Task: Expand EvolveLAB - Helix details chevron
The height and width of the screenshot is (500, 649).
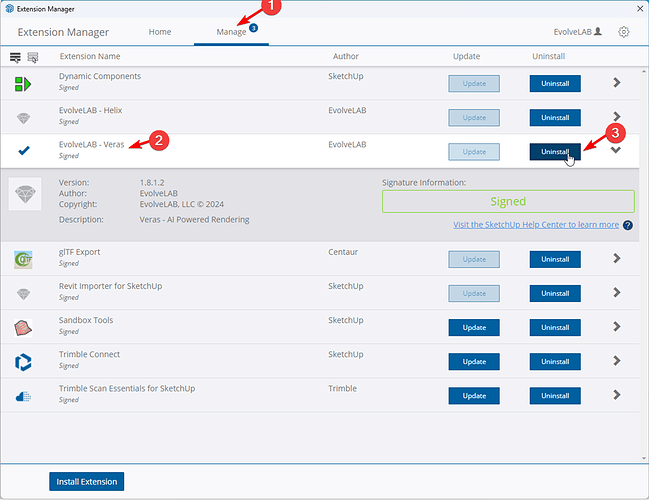Action: coord(616,117)
